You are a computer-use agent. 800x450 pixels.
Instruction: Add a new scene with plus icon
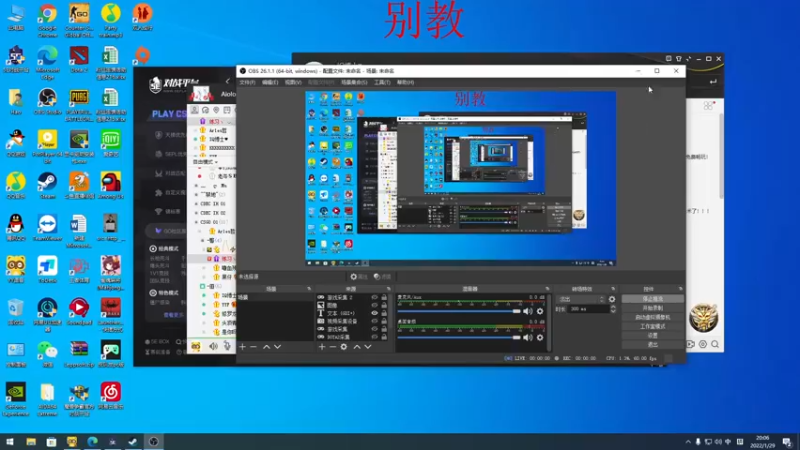(243, 347)
